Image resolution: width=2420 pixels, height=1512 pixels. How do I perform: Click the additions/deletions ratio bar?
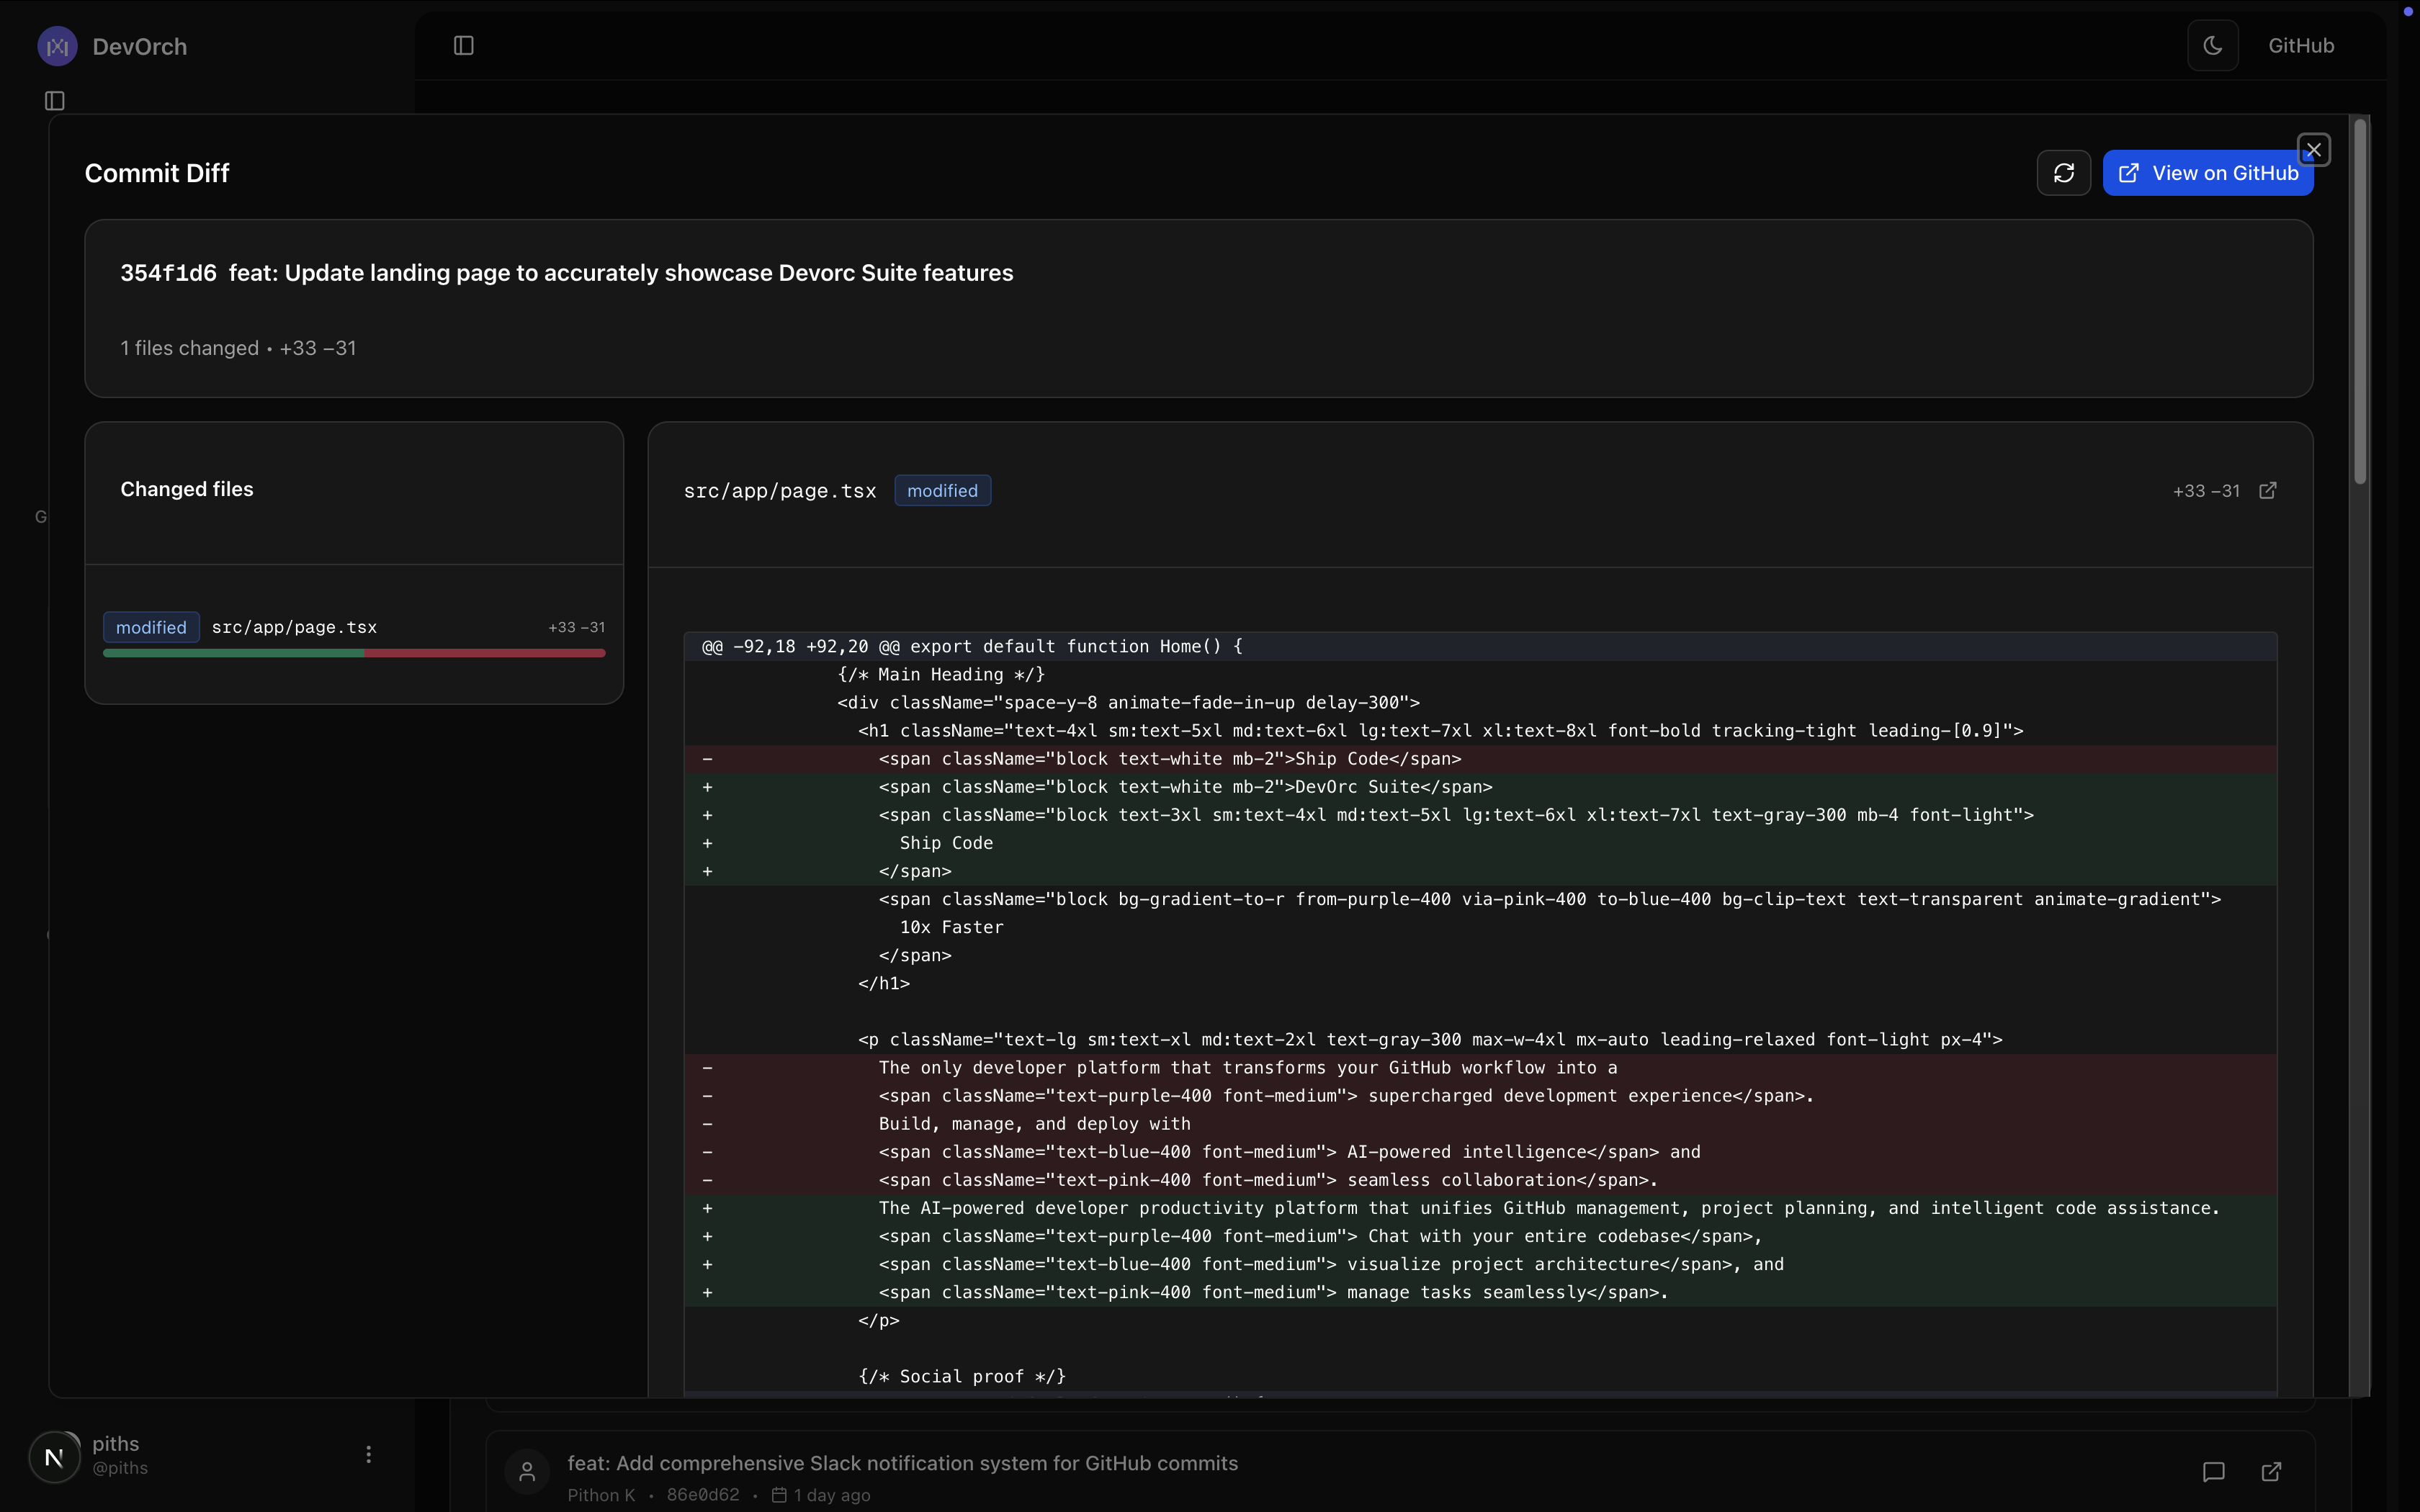354,653
